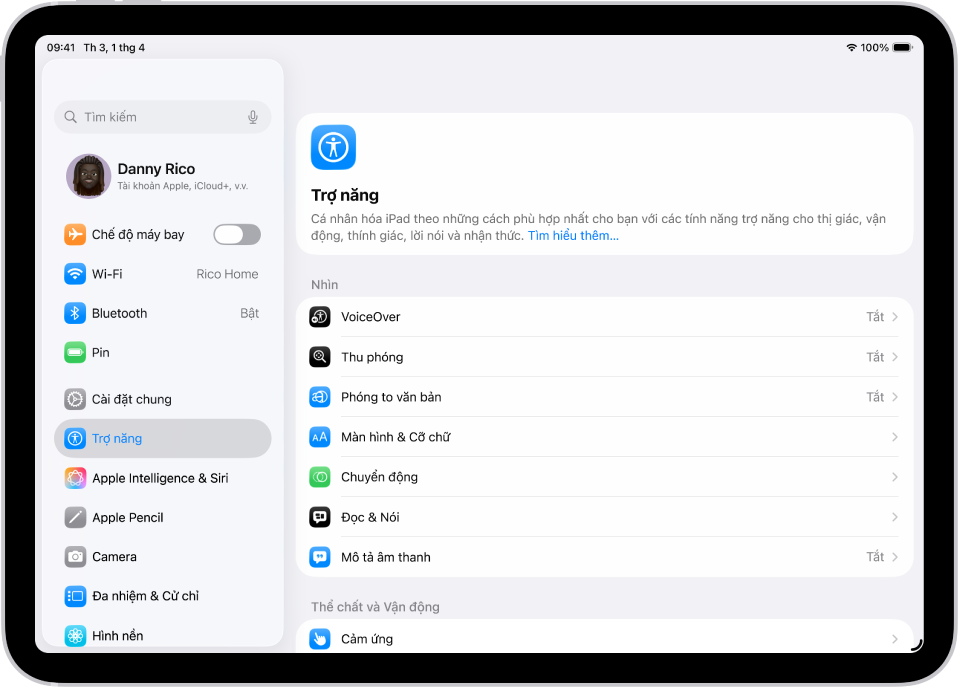Click the Hình nền flower icon
960x692 pixels.
[75, 636]
